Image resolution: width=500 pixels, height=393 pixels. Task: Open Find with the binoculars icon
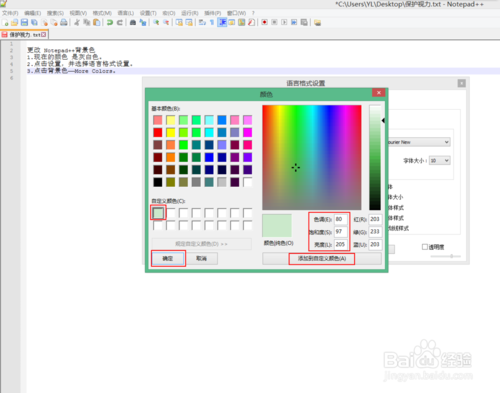[133, 22]
